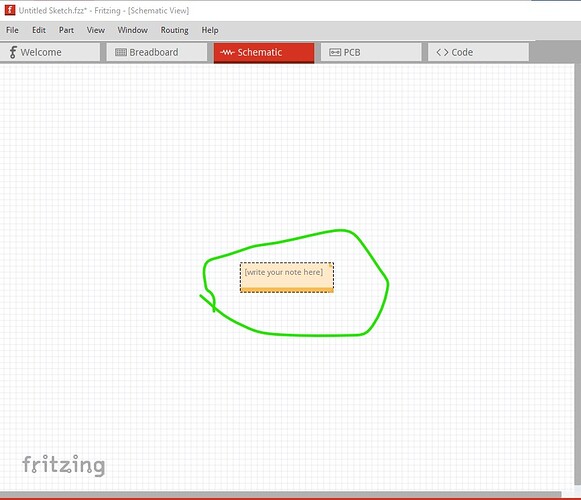Switch to the Code view tab
Screen dimensions: 581x500
click(x=478, y=52)
